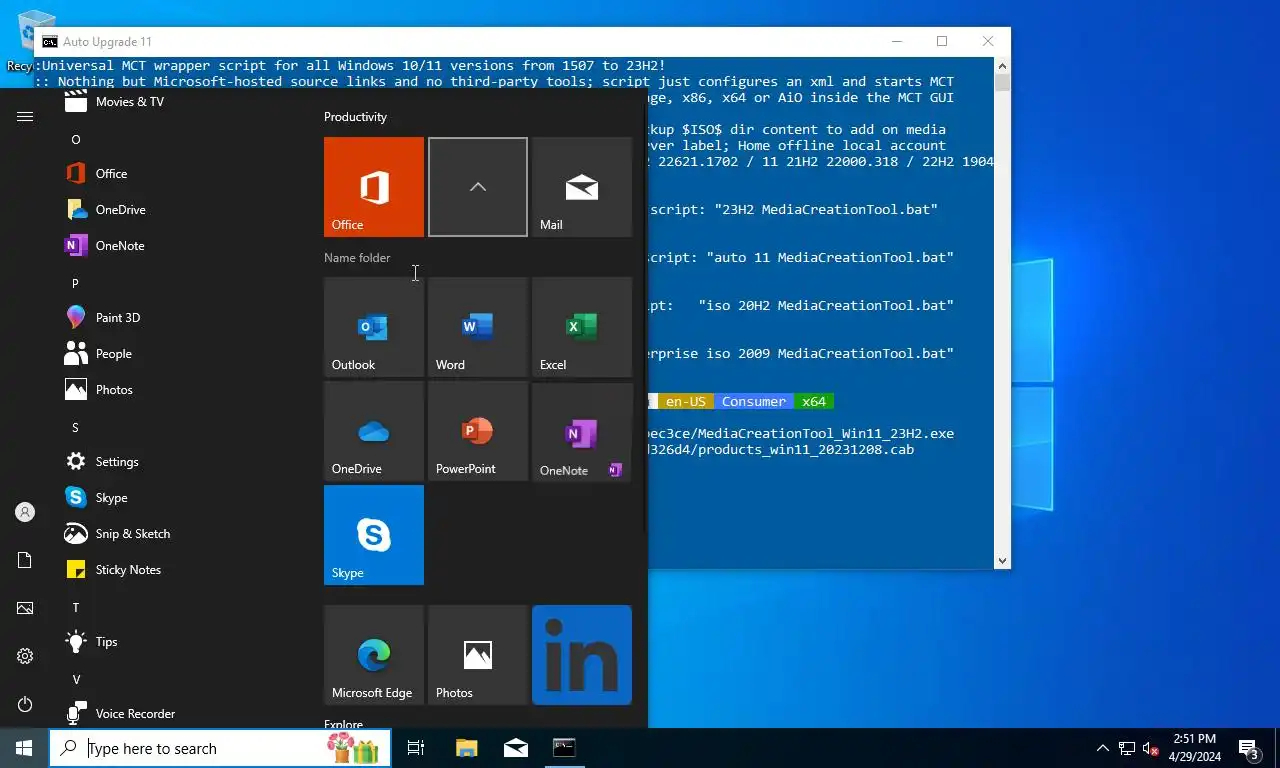Screen dimensions: 1280x768
Task: Open Snip & Sketch
Action: pyautogui.click(x=182, y=534)
